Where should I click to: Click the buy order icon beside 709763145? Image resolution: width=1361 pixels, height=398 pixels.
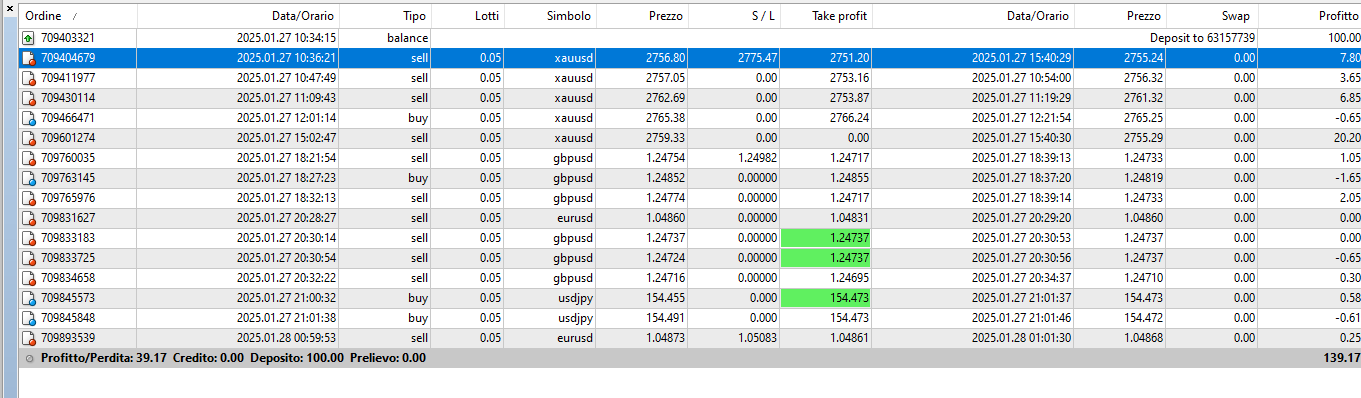point(29,178)
